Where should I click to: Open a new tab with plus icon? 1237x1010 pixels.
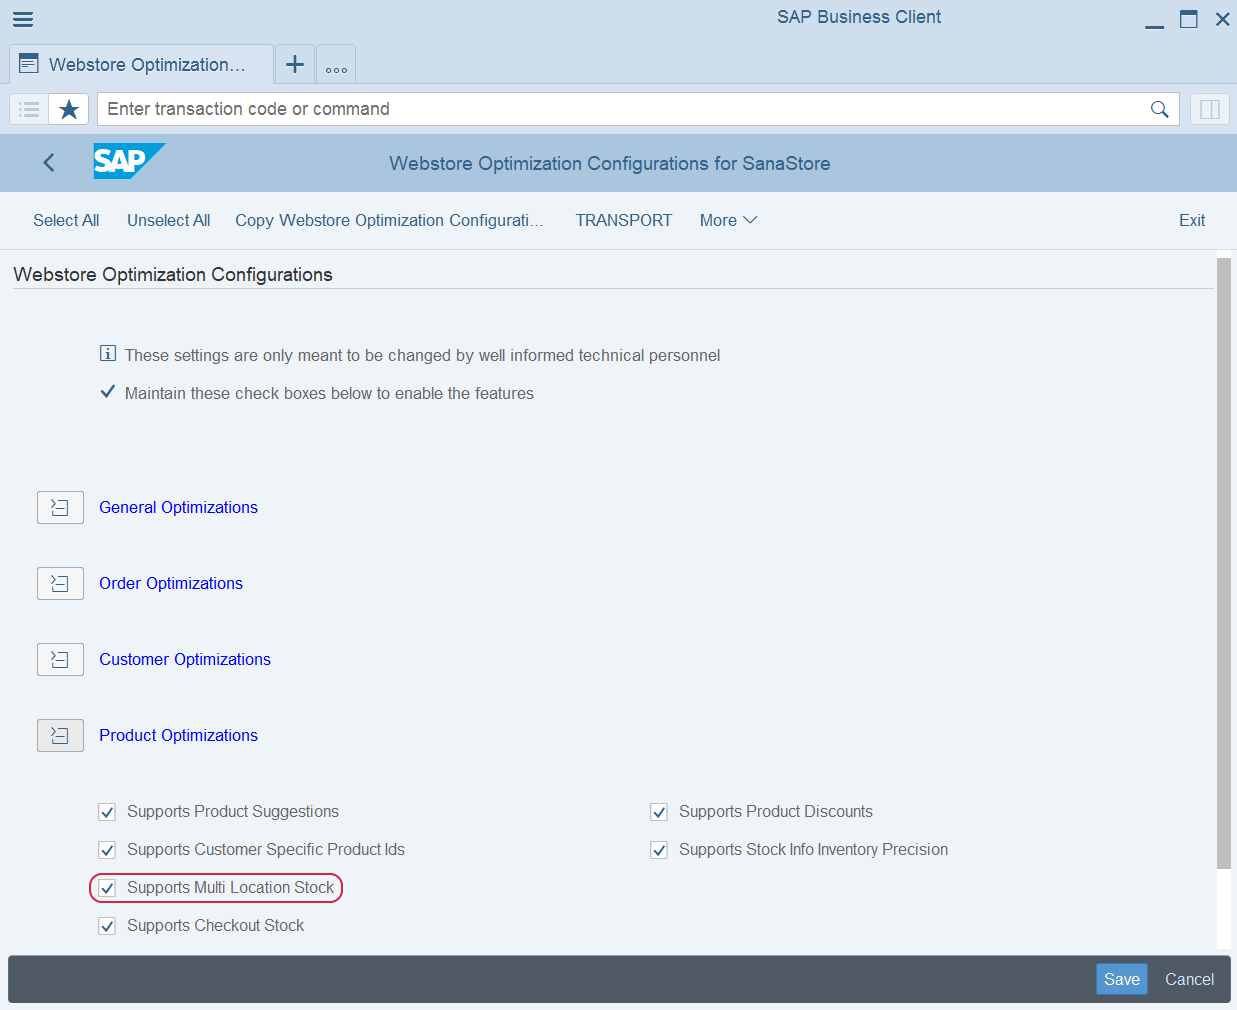(x=295, y=64)
